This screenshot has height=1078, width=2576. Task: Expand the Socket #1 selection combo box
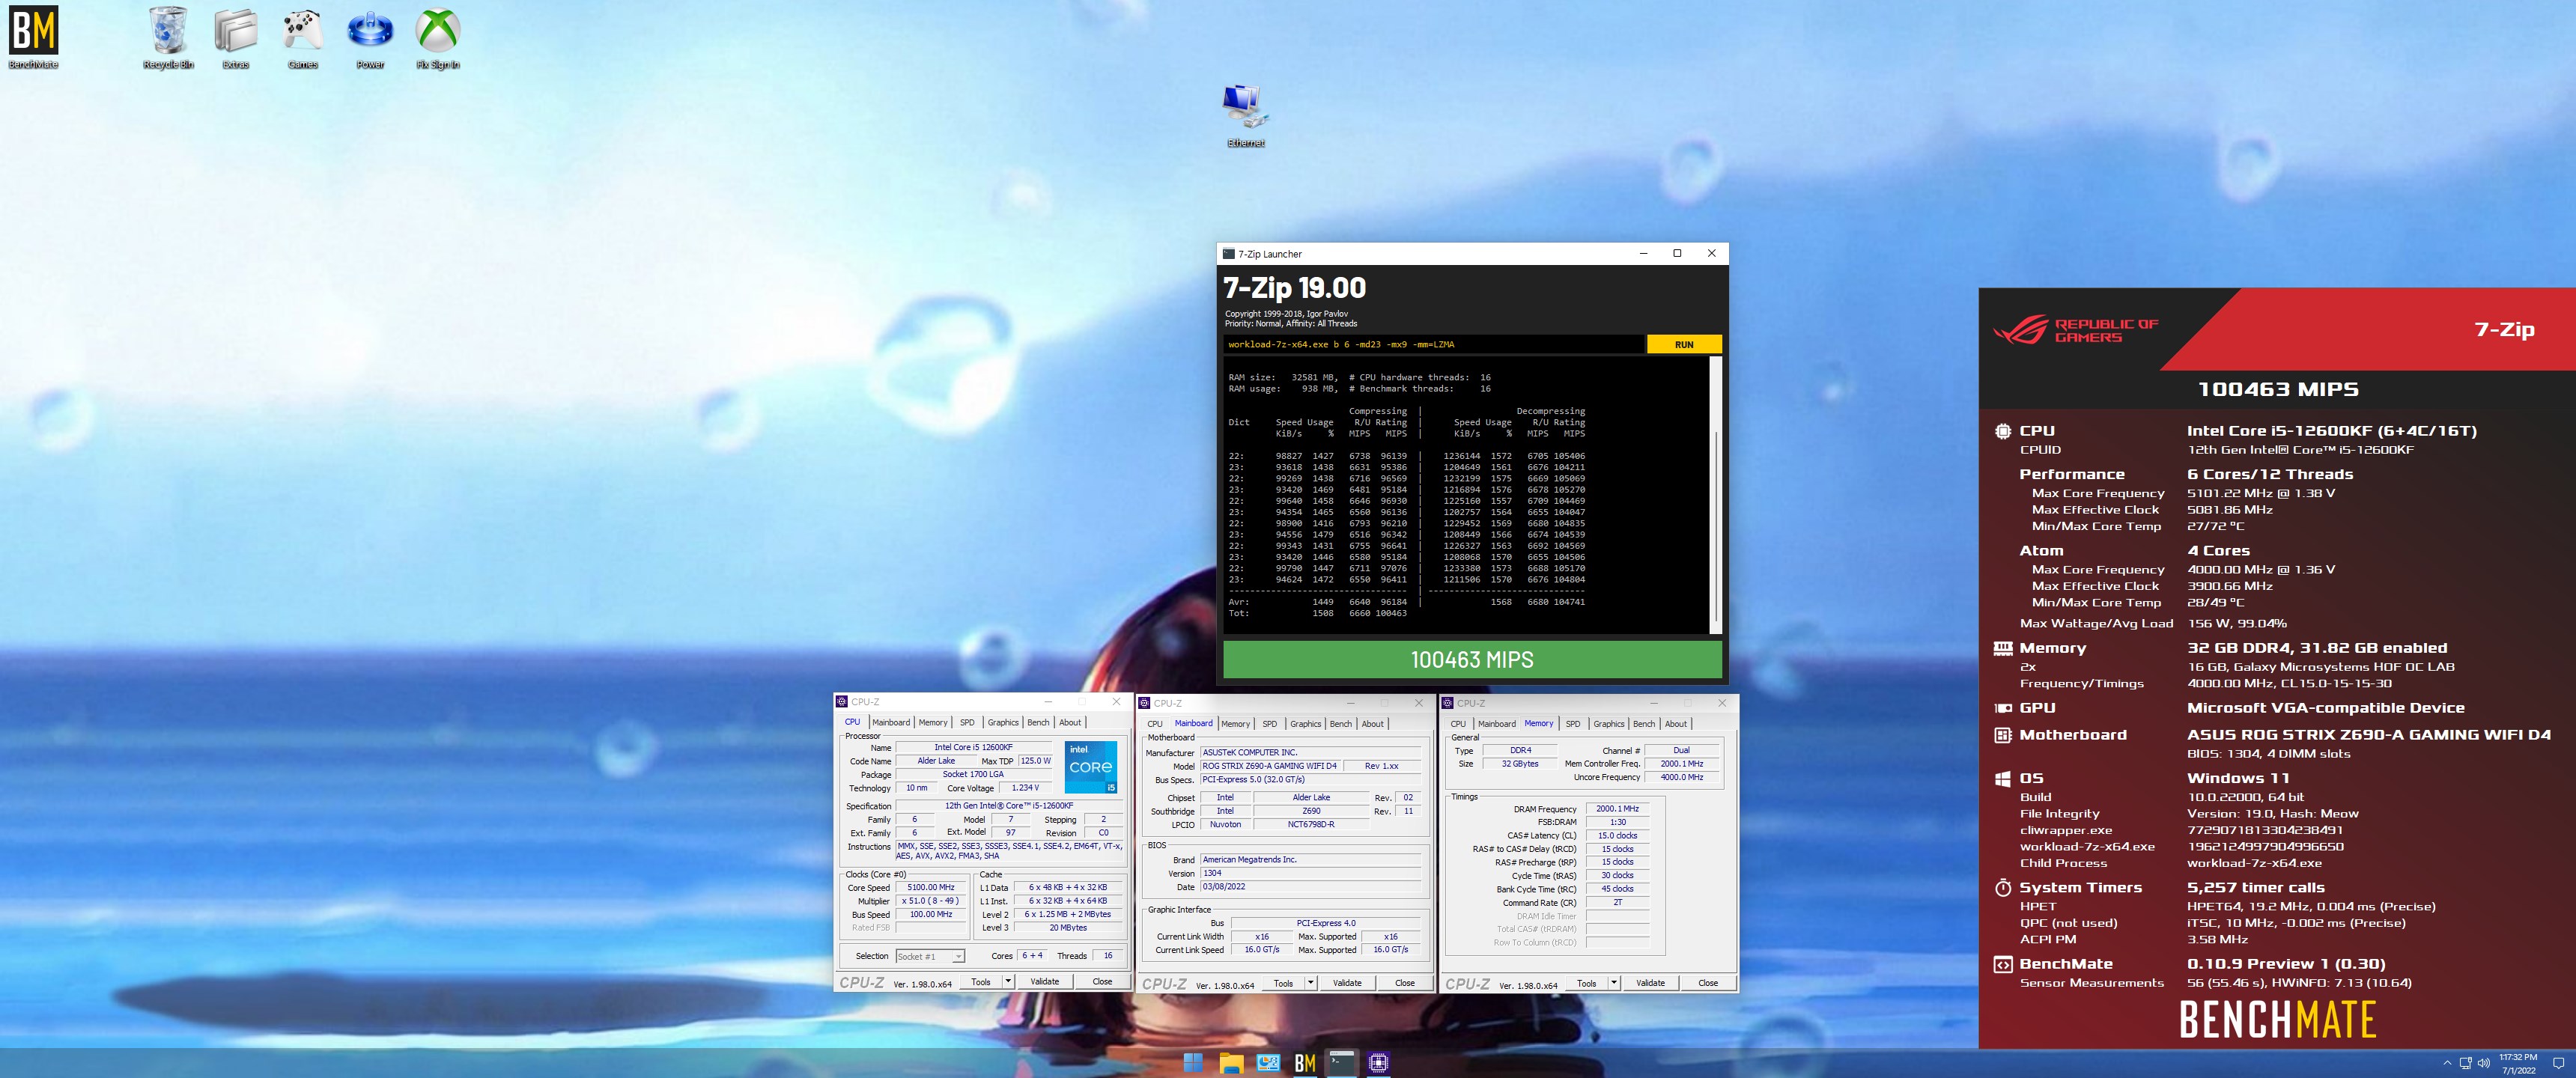point(930,956)
